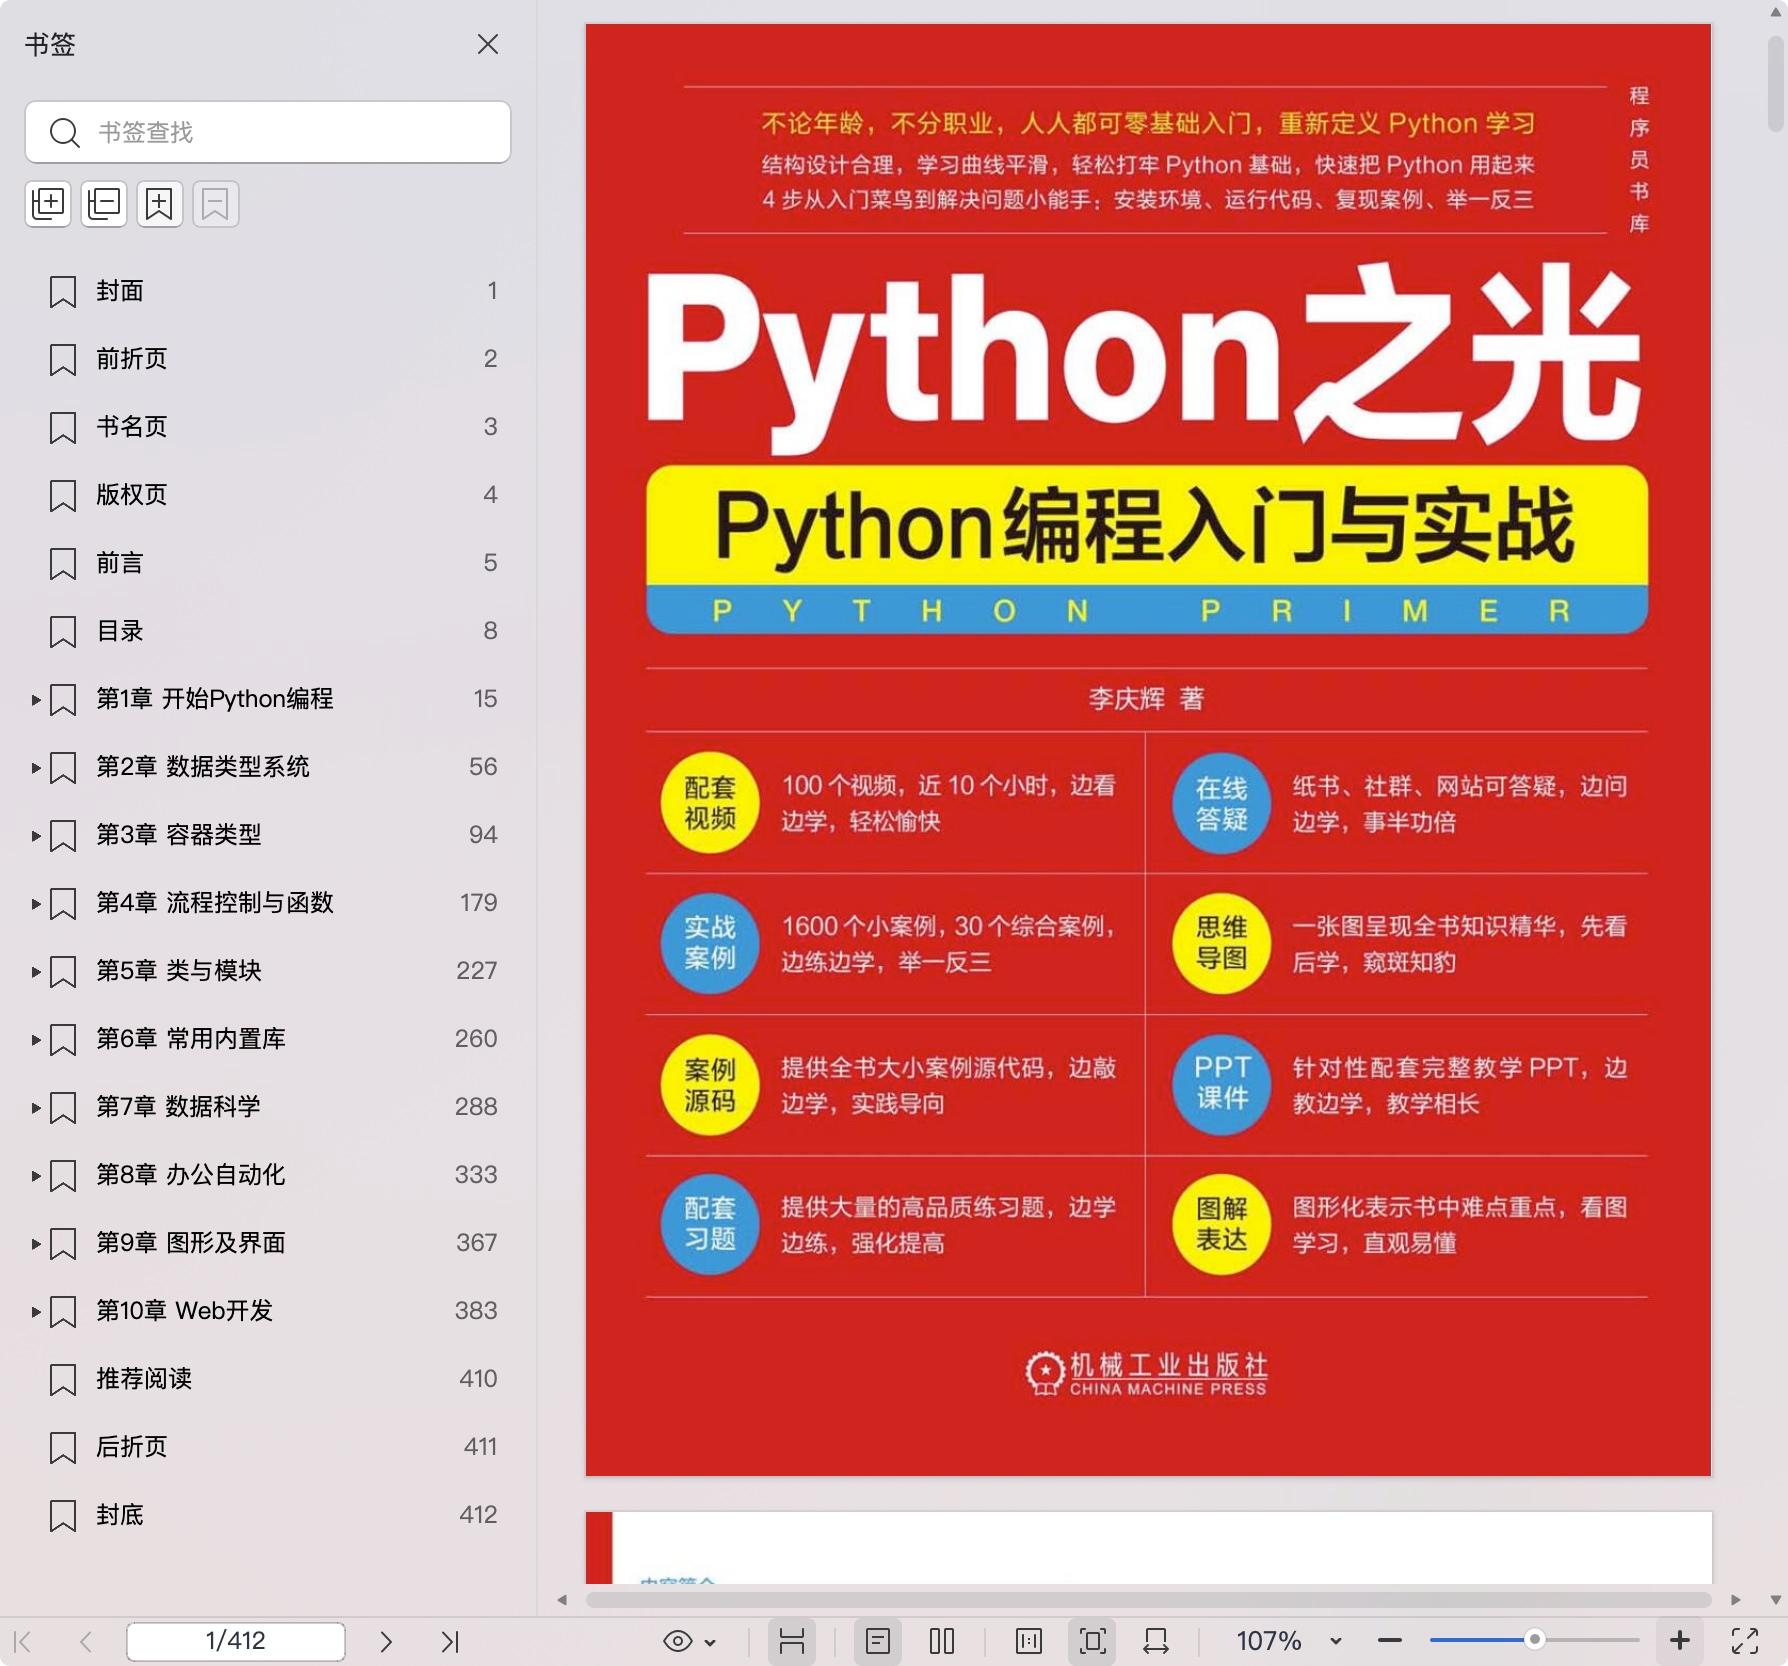Image resolution: width=1788 pixels, height=1666 pixels.
Task: Click the scroll left arrow
Action: tap(562, 1600)
